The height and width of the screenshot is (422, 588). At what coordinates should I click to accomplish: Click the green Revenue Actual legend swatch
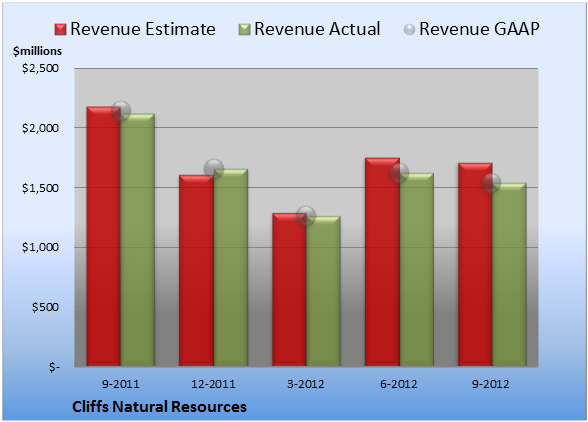coord(244,30)
